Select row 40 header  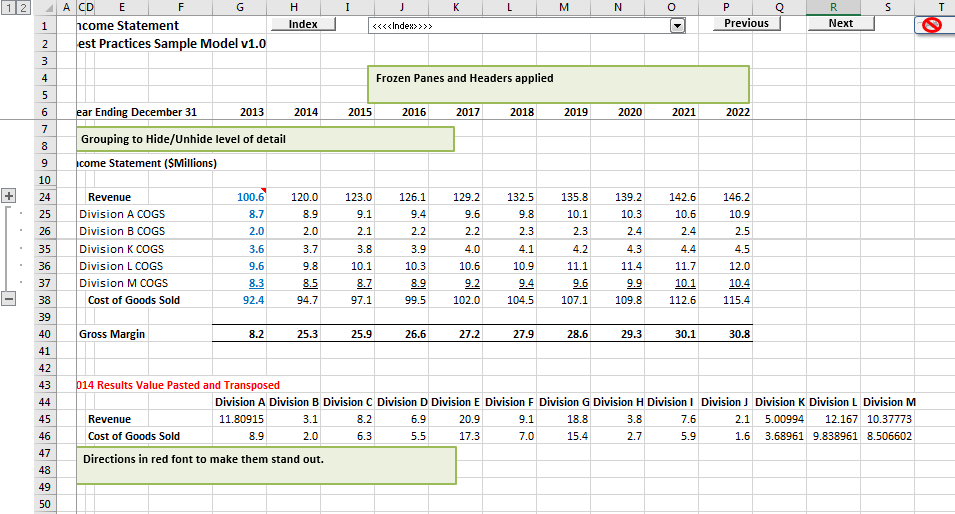45,334
